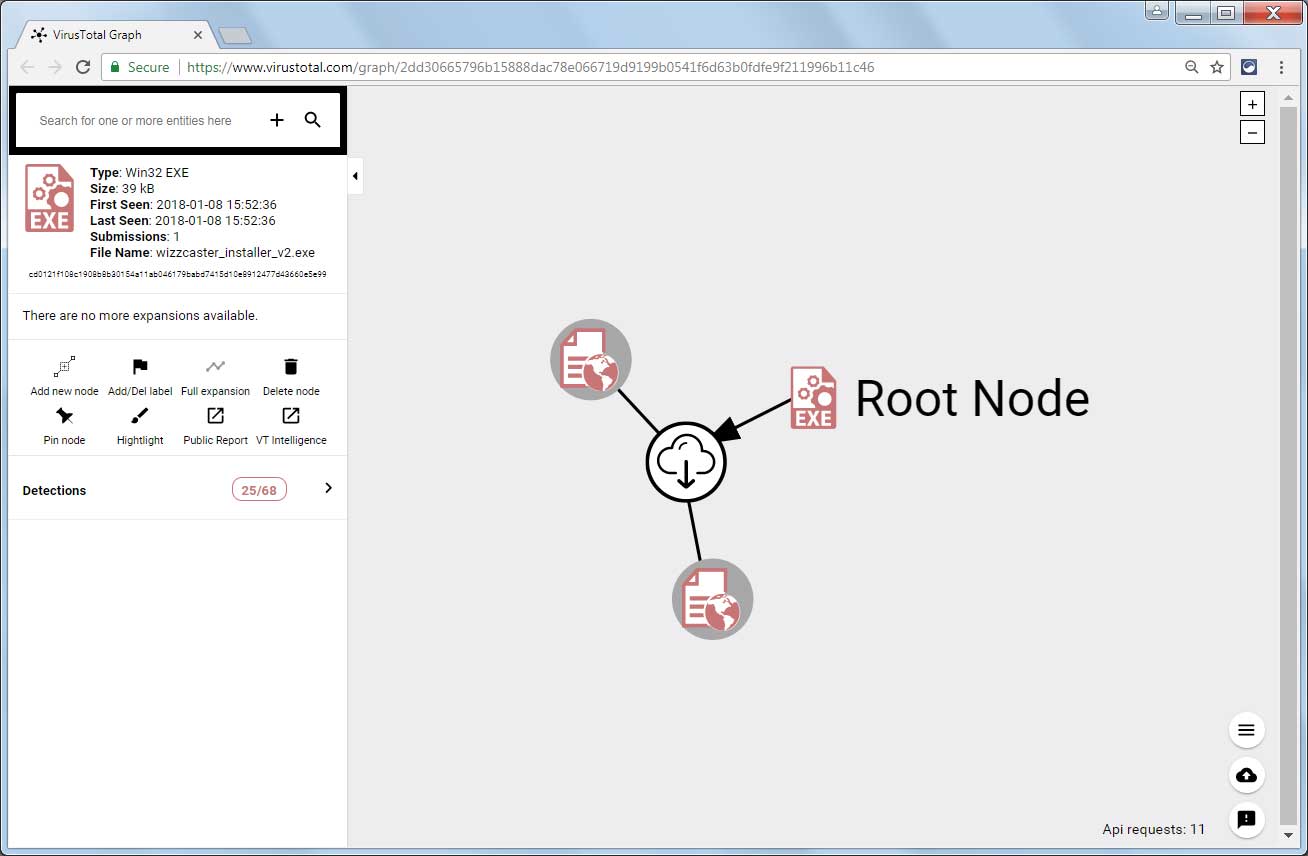This screenshot has height=856, width=1308.
Task: Click the First Seen timestamp line
Action: pos(183,205)
